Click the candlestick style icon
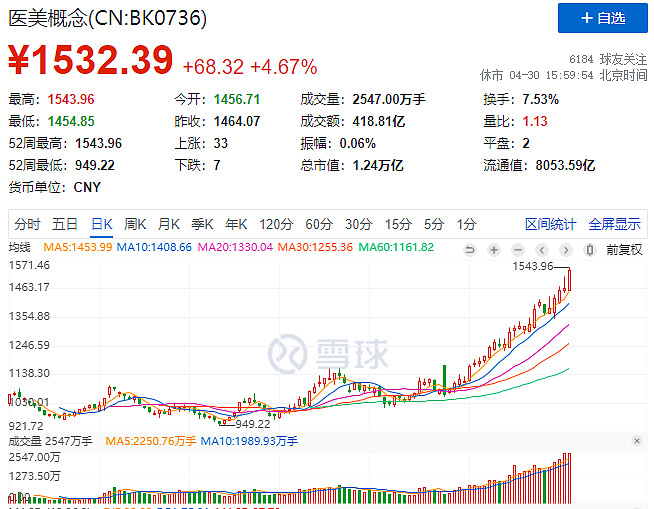This screenshot has height=509, width=654. [x=590, y=250]
